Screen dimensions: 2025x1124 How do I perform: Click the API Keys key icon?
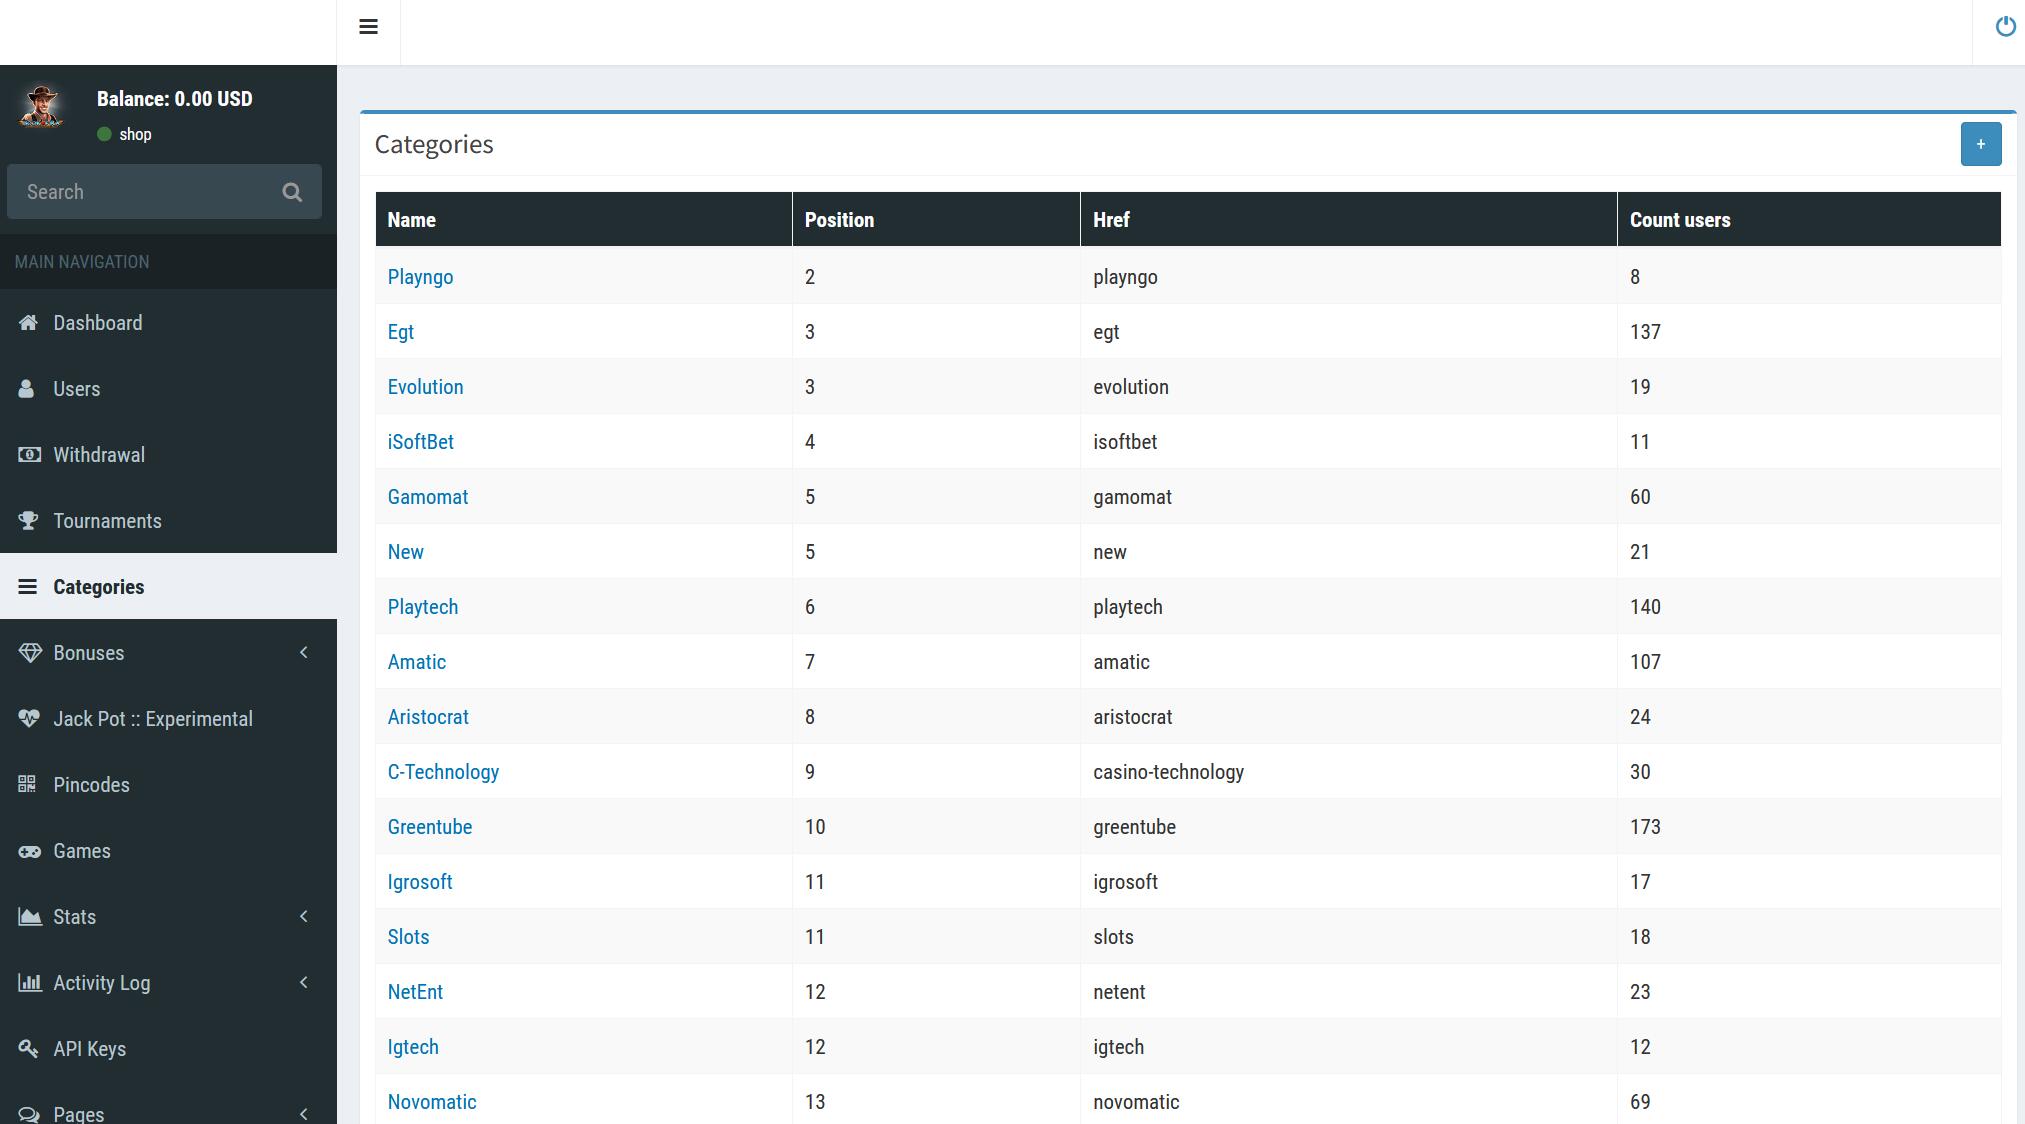coord(28,1048)
